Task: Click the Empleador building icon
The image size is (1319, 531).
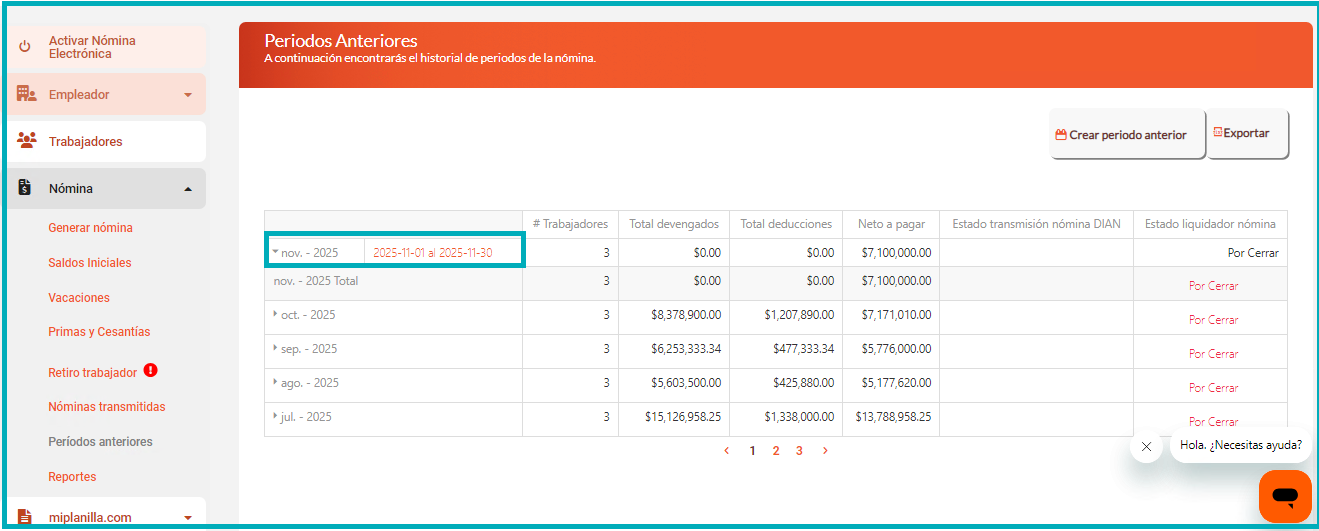Action: [26, 94]
